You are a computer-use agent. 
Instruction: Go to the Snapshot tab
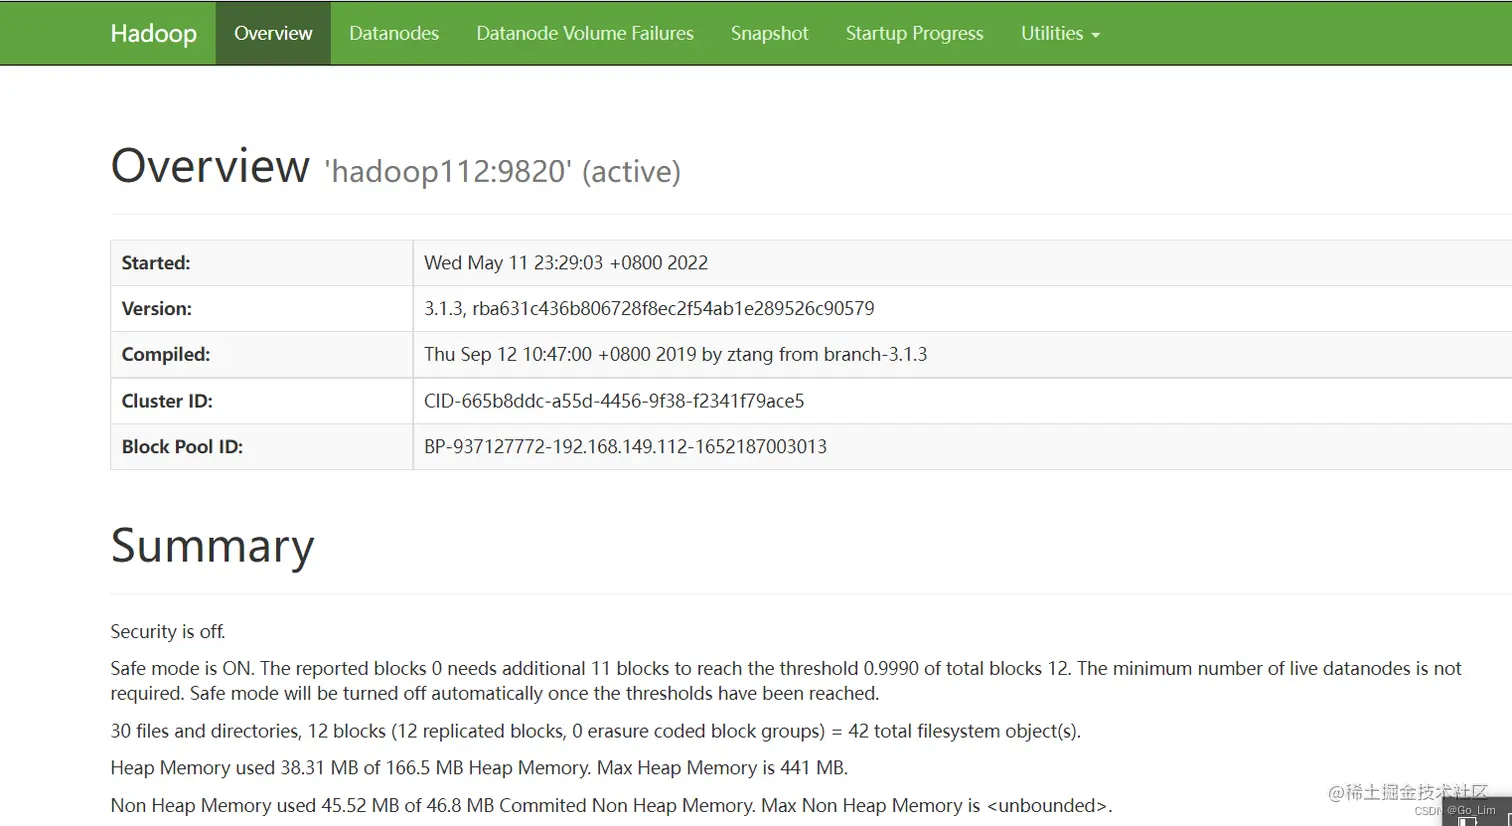tap(769, 33)
